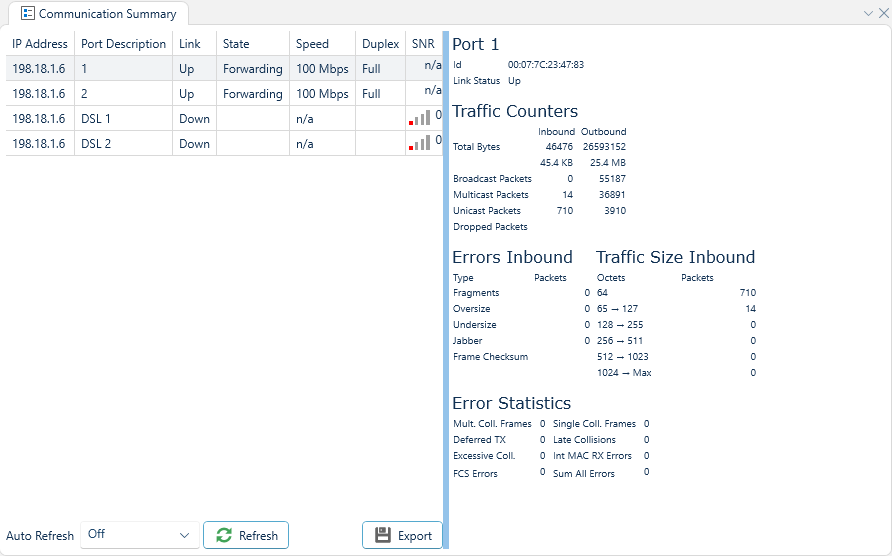Click the 25.4 MB outbound value
This screenshot has width=892, height=556.
click(608, 162)
